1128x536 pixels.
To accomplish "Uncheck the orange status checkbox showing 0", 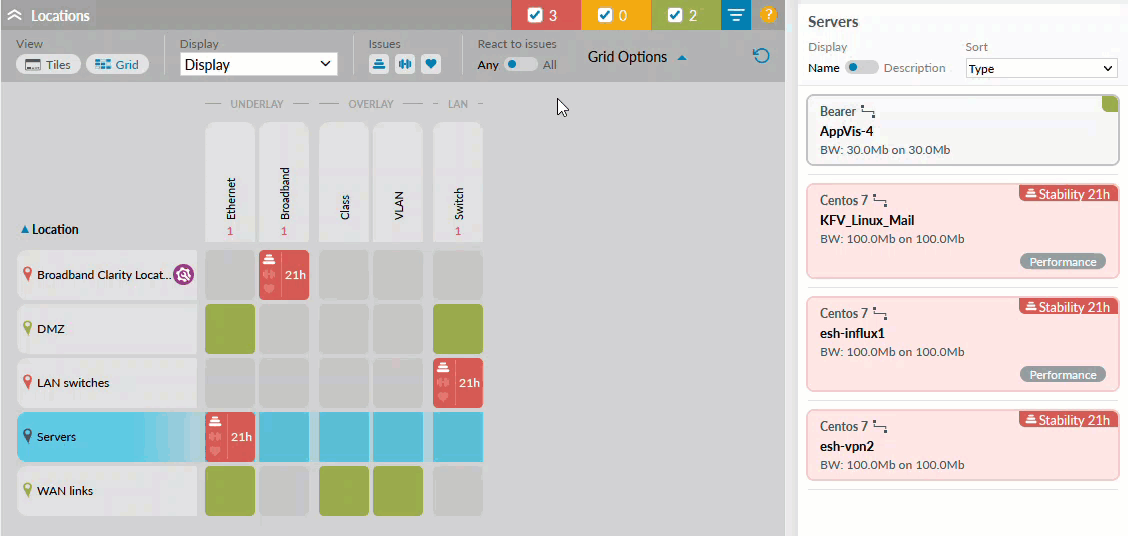I will (604, 15).
